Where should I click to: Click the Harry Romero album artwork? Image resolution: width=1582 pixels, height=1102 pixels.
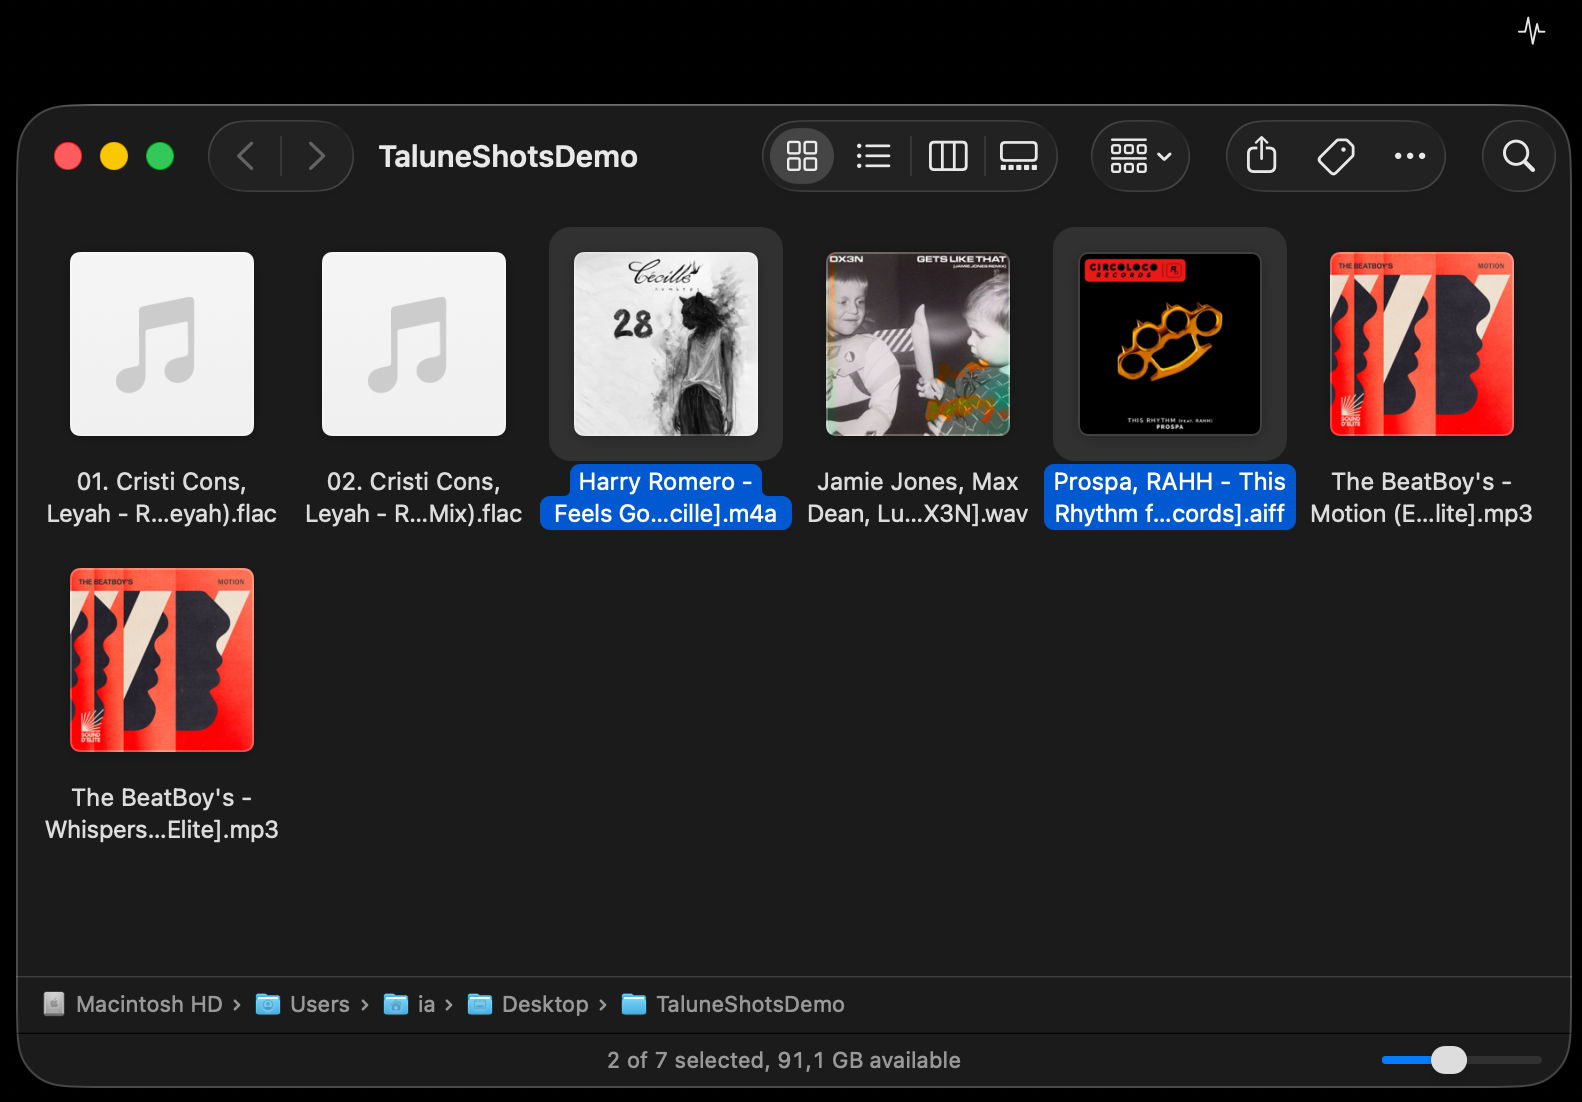pos(666,344)
